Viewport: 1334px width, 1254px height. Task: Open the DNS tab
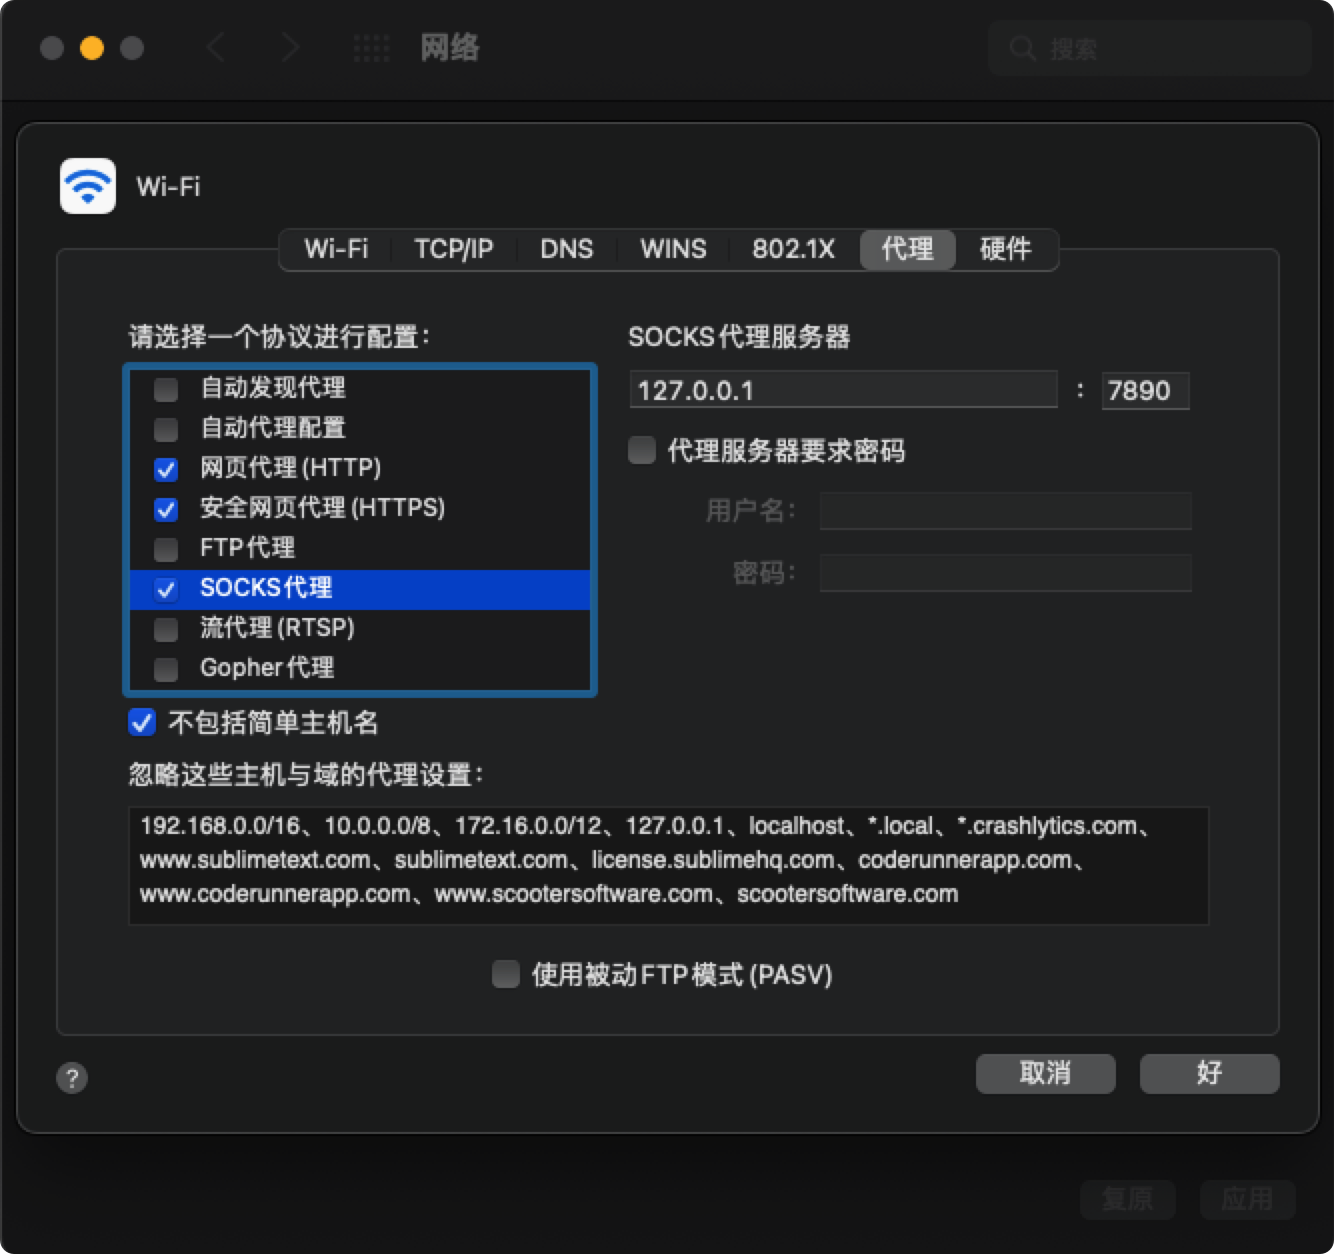coord(567,249)
